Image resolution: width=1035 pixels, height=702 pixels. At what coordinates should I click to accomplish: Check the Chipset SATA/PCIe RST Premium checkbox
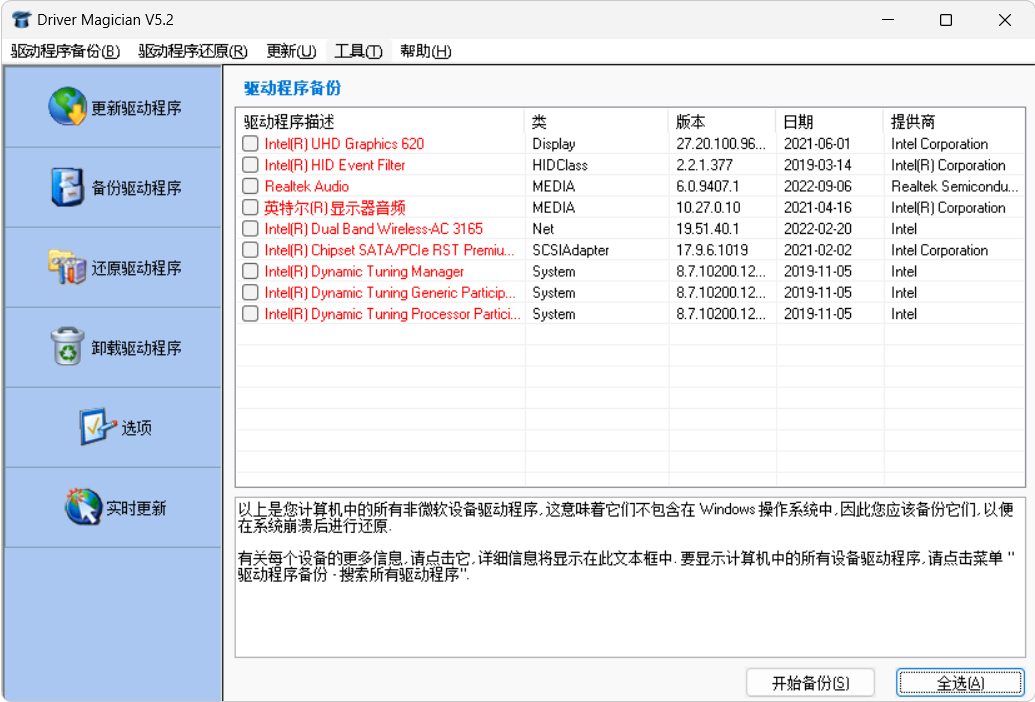pyautogui.click(x=250, y=250)
